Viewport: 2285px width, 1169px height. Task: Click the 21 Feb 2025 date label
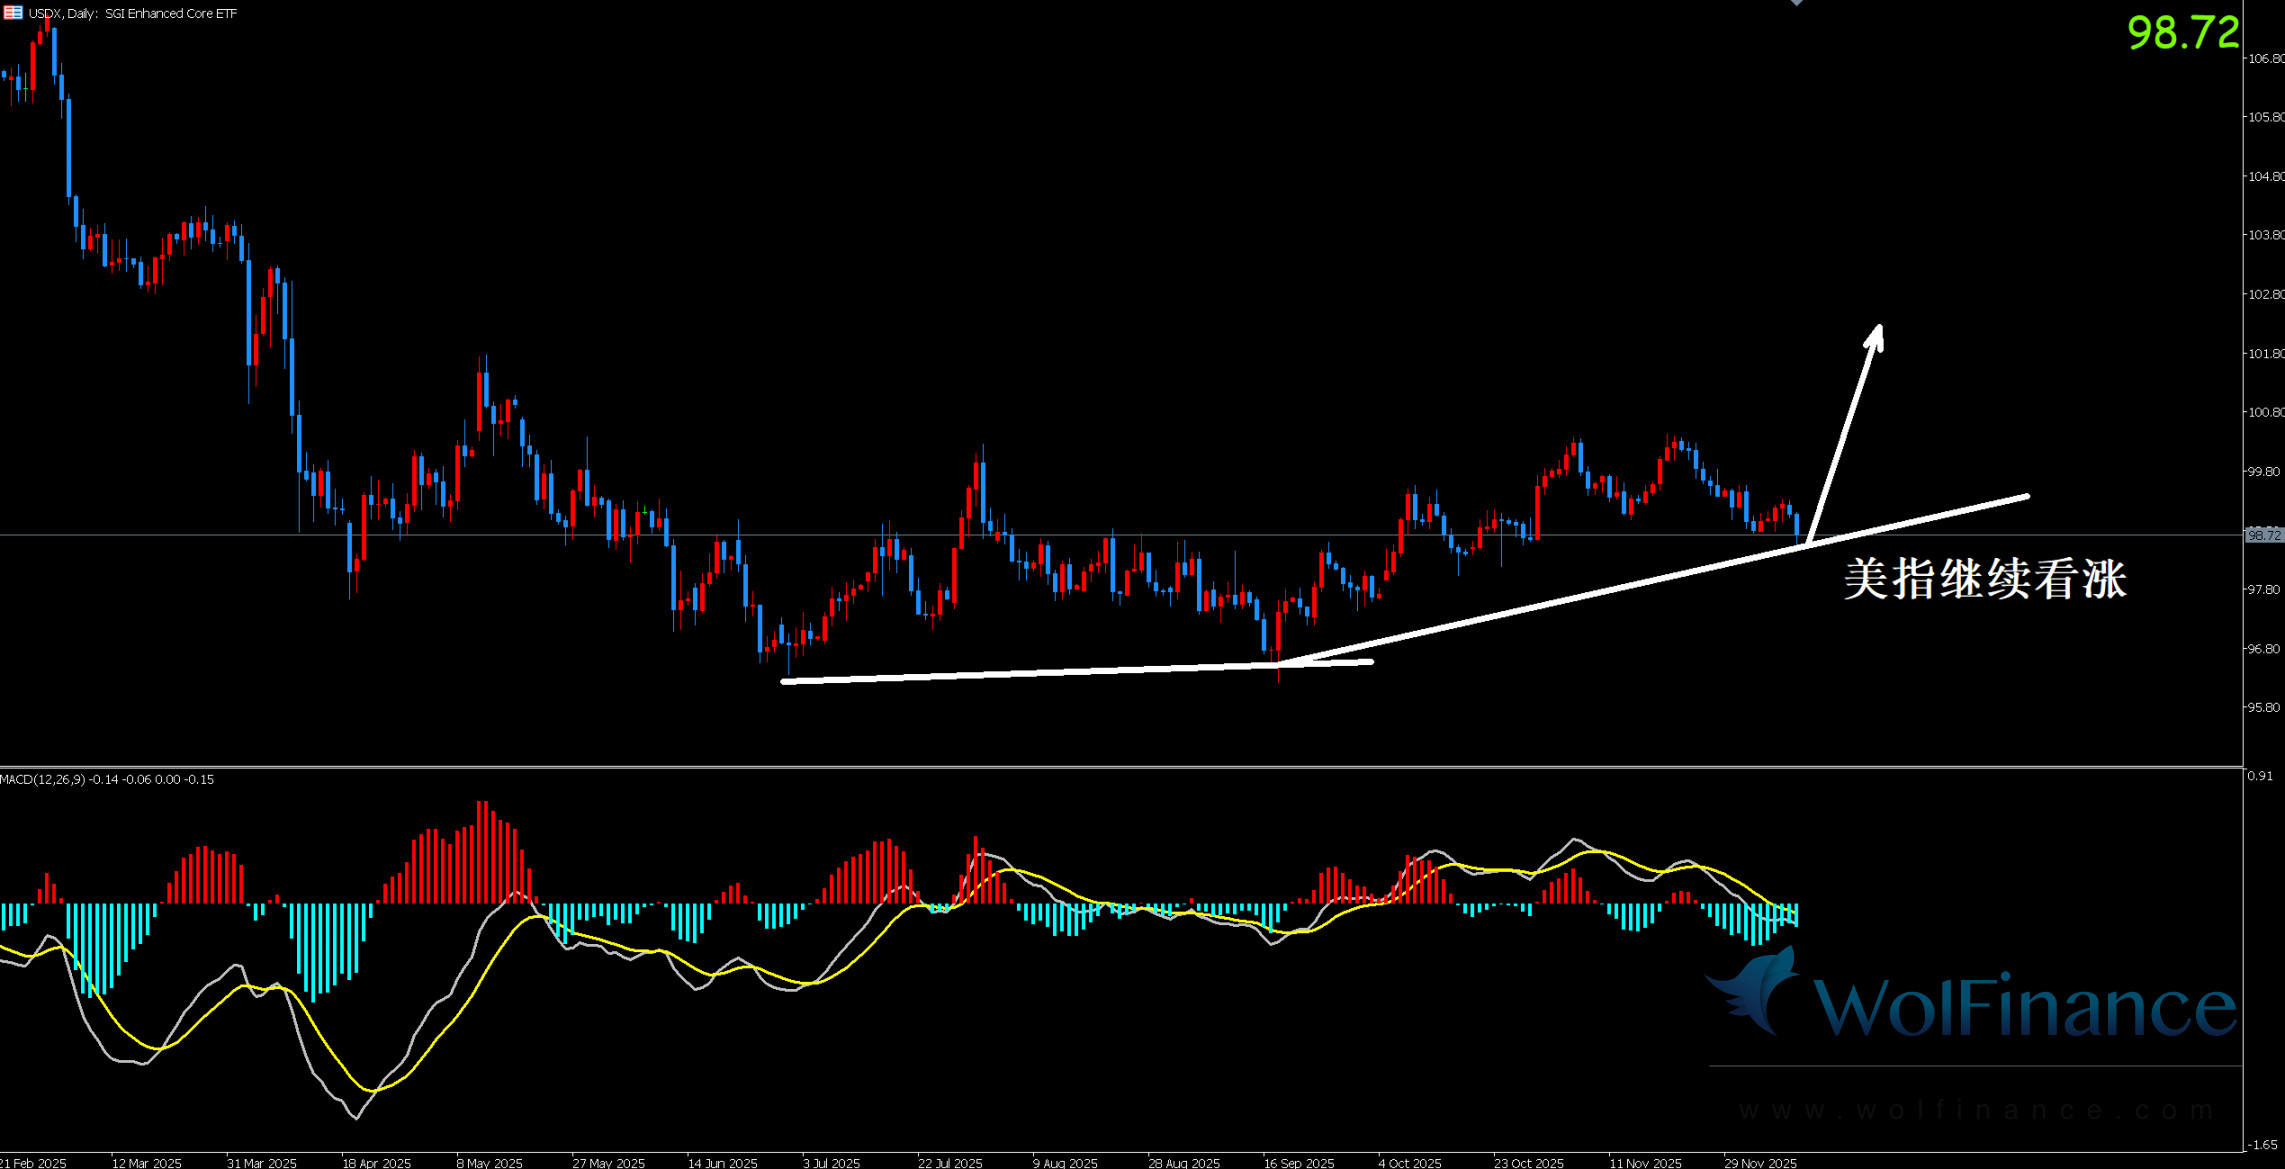34,1162
